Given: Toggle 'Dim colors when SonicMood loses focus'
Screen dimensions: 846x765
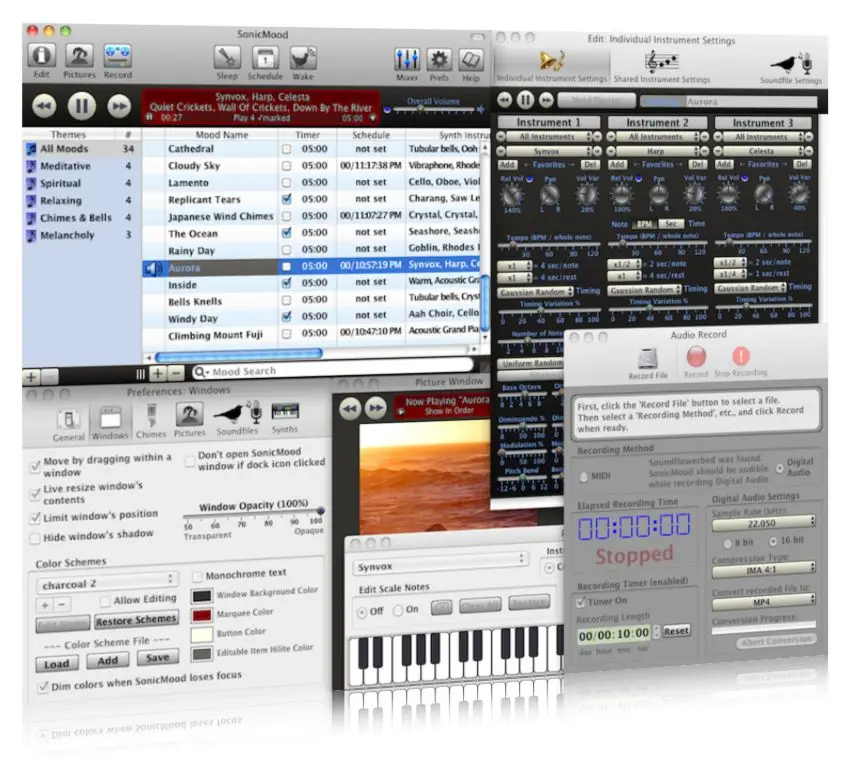Looking at the screenshot, I should coord(43,687).
